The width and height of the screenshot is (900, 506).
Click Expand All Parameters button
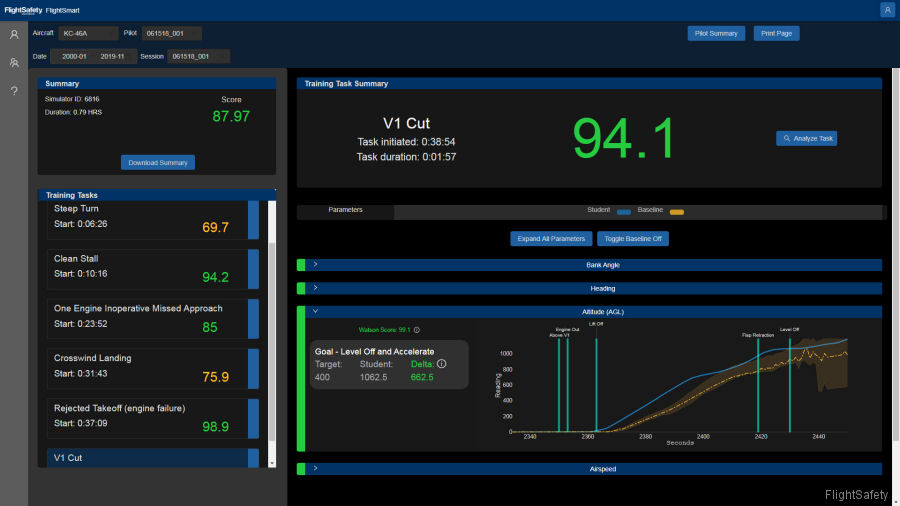[551, 239]
